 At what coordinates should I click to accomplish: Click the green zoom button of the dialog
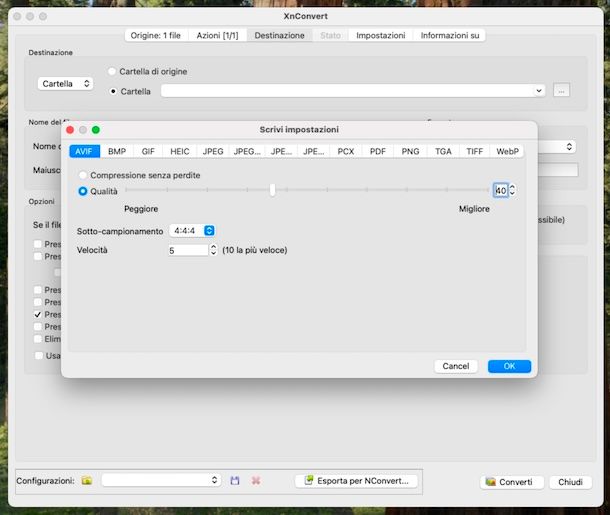click(x=96, y=130)
